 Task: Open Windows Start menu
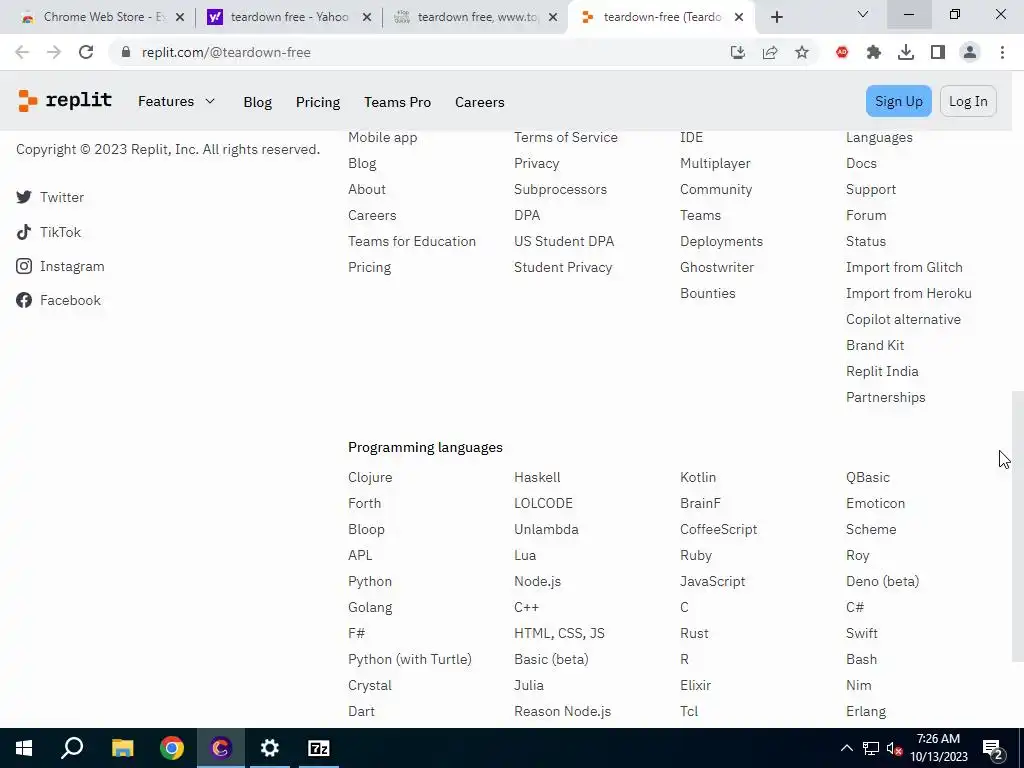[24, 748]
